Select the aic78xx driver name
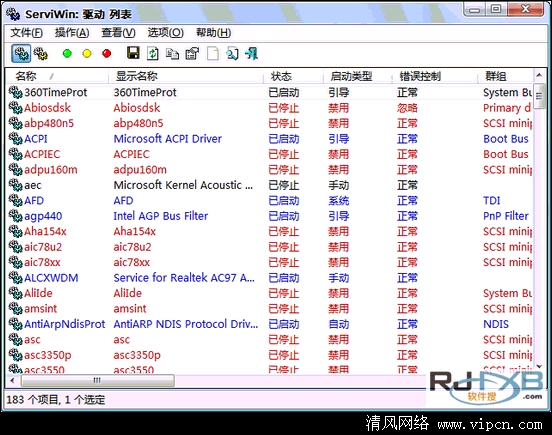Screen dimensions: 552x435 pos(42,262)
